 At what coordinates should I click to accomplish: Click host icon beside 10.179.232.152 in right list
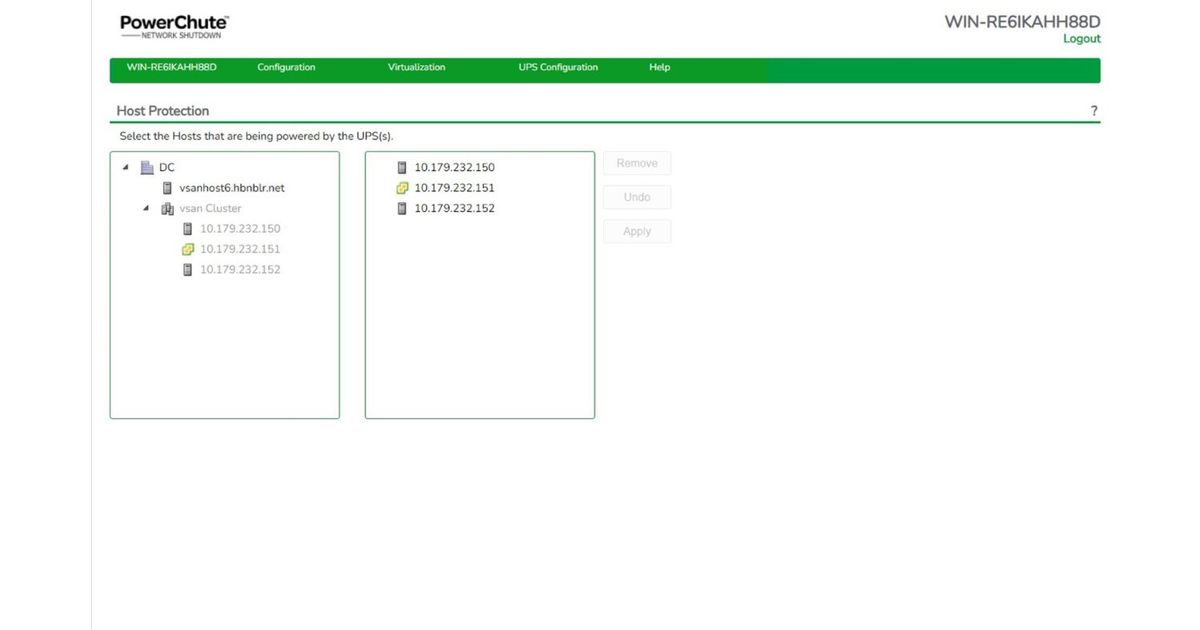point(402,209)
